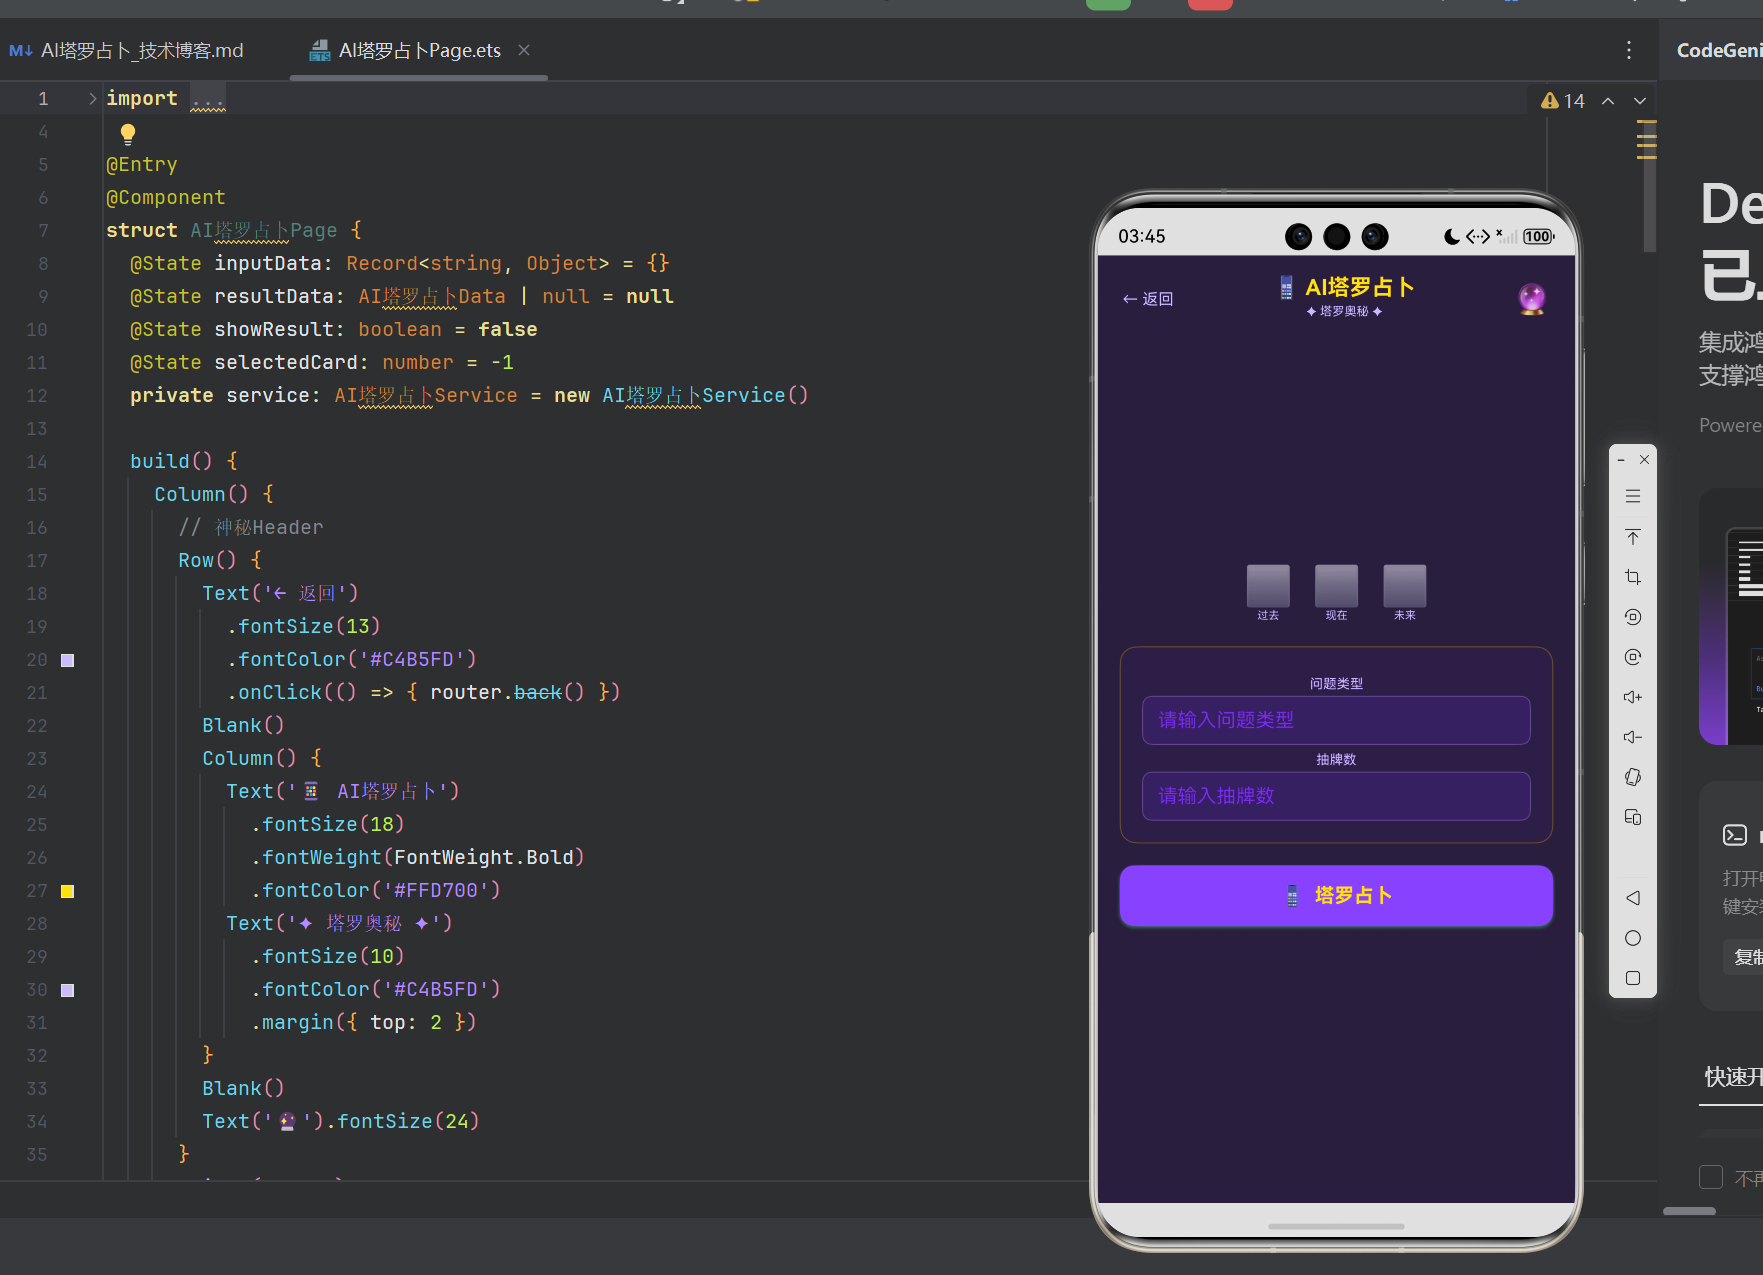Click the emulator rotate-left icon
The image size is (1763, 1275).
[1633, 617]
